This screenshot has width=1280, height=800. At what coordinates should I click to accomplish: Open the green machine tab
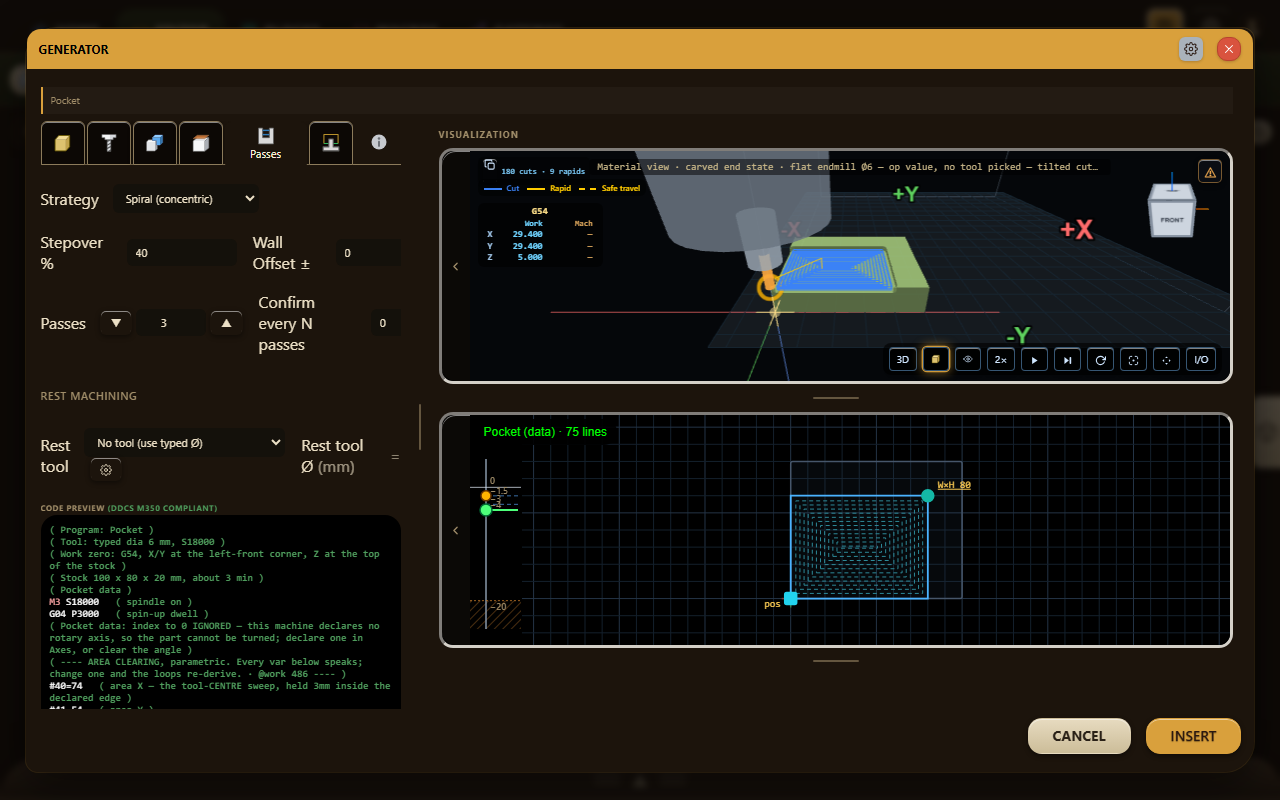[x=331, y=143]
